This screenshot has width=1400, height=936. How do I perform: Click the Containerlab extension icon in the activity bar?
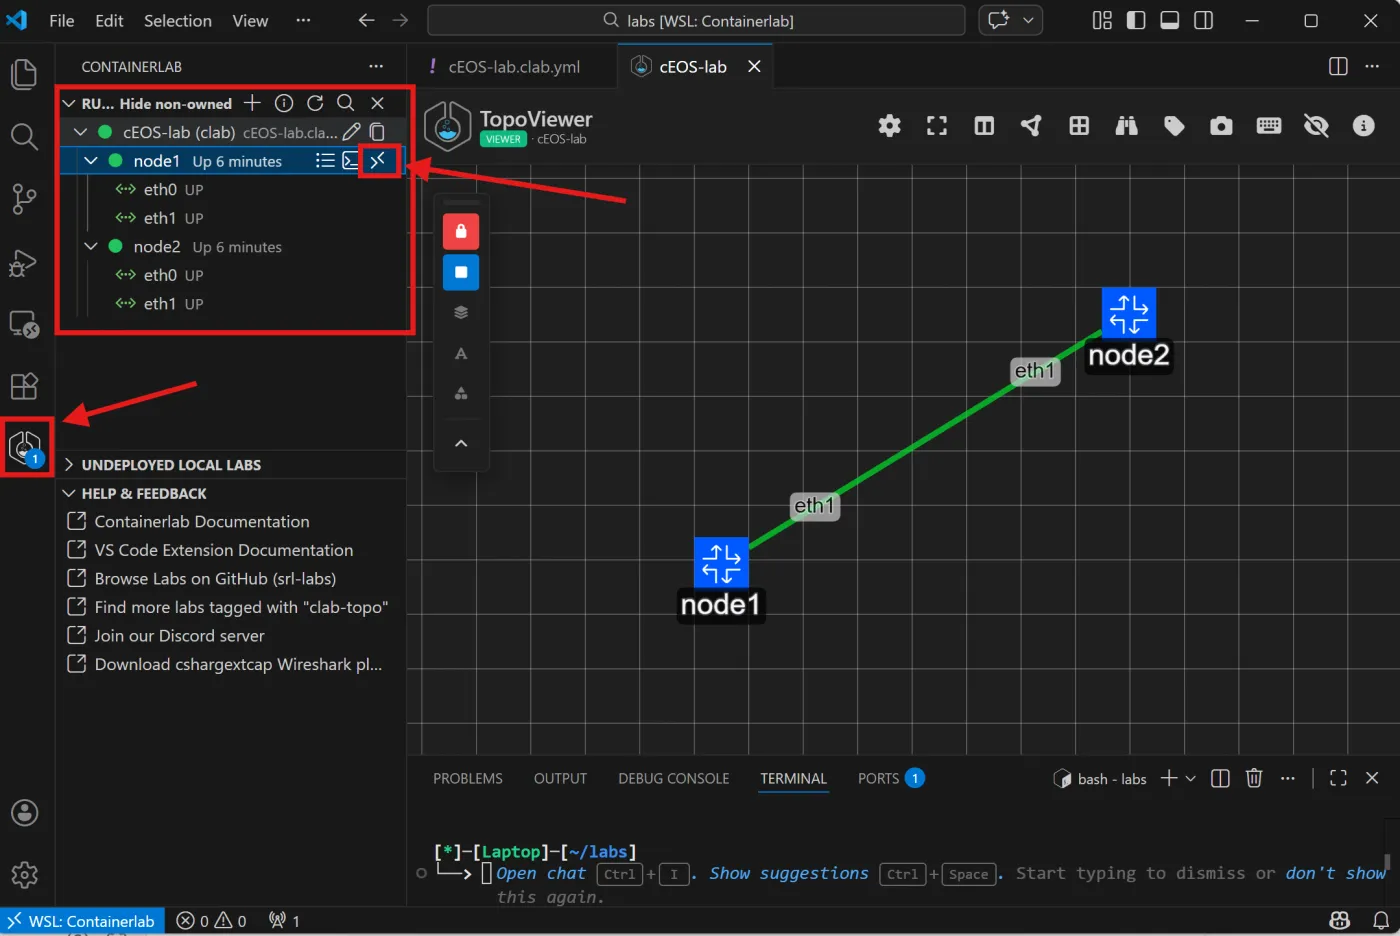[x=25, y=445]
